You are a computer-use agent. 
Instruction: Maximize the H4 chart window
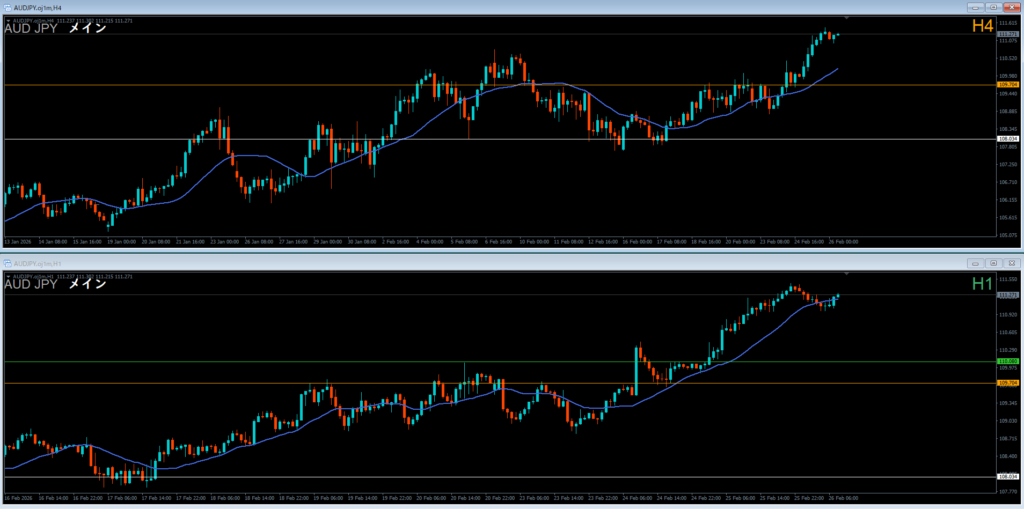(991, 7)
